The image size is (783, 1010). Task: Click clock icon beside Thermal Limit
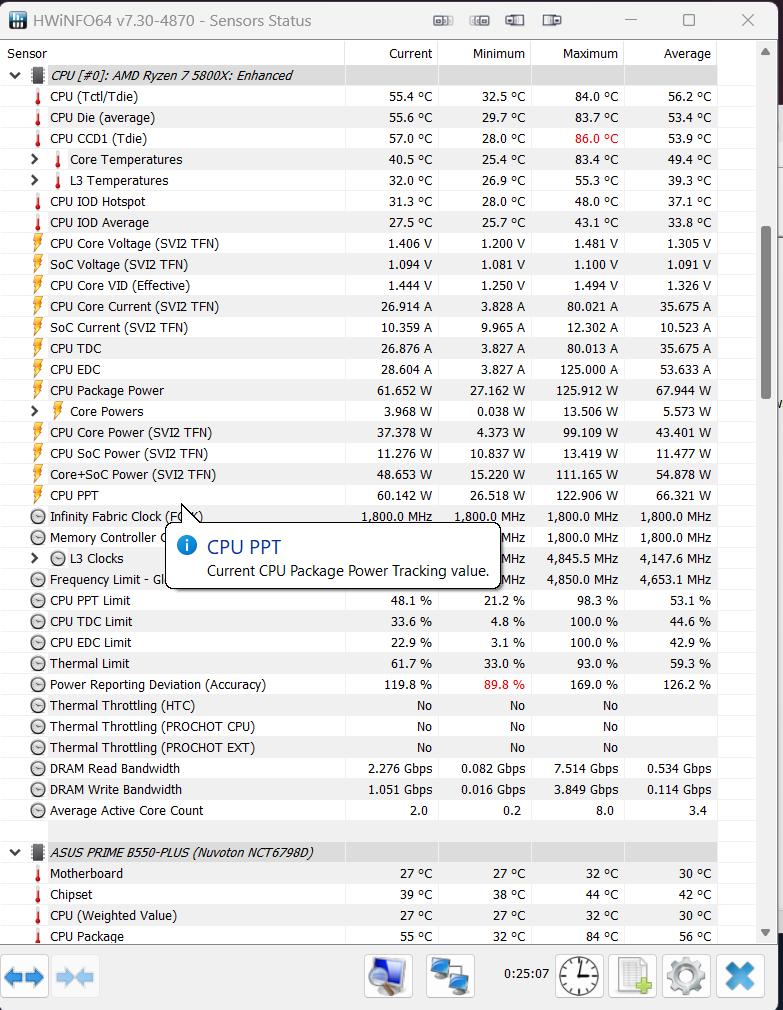(x=38, y=663)
